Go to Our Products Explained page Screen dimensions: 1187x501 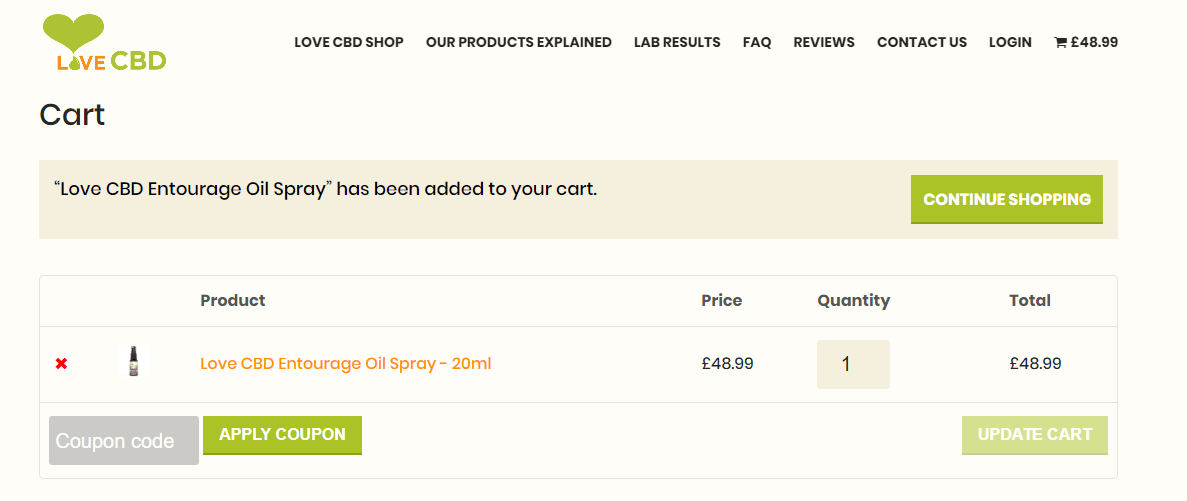518,42
